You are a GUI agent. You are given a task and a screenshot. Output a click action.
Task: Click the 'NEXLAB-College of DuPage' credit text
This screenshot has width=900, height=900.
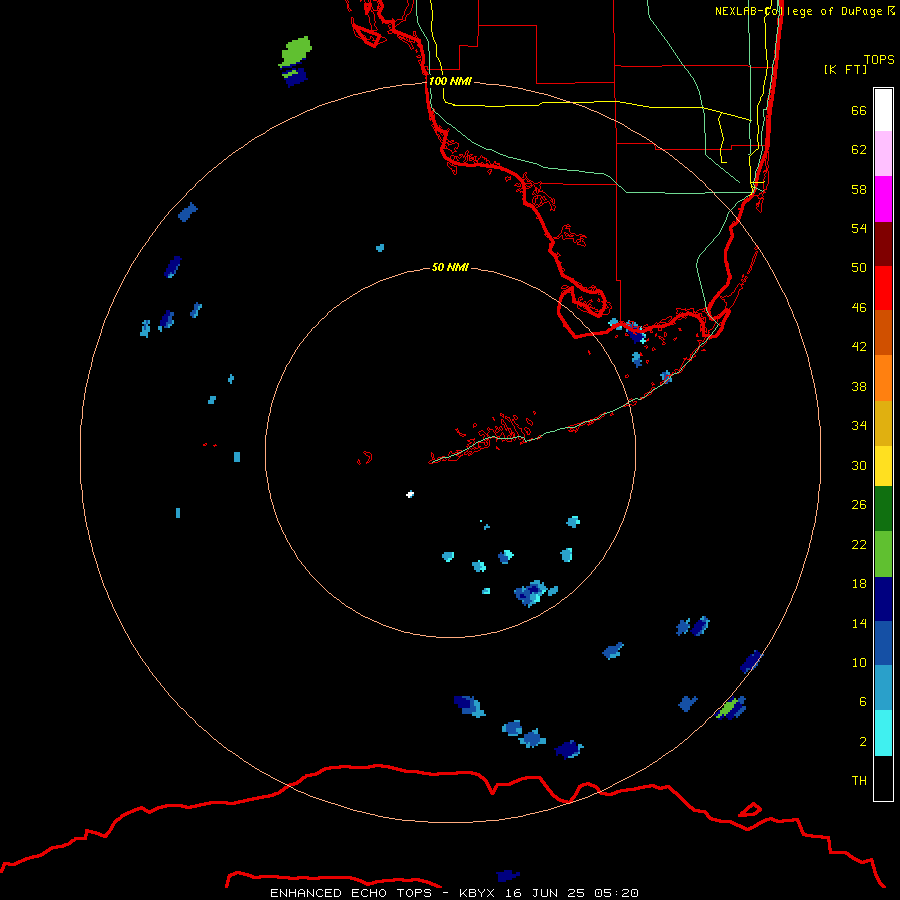(x=798, y=11)
